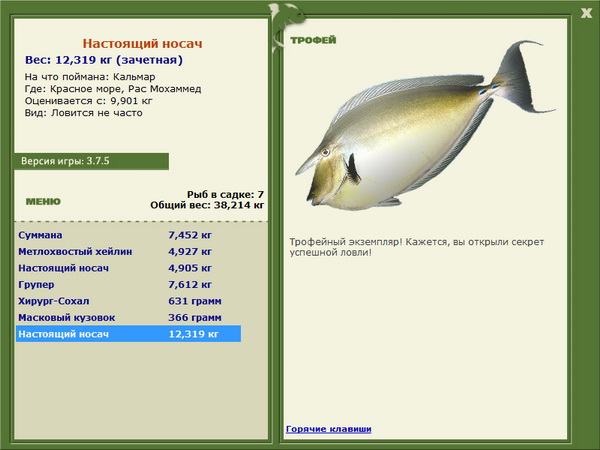
Task: Select the Хирург-Сохал row
Action: 128,301
